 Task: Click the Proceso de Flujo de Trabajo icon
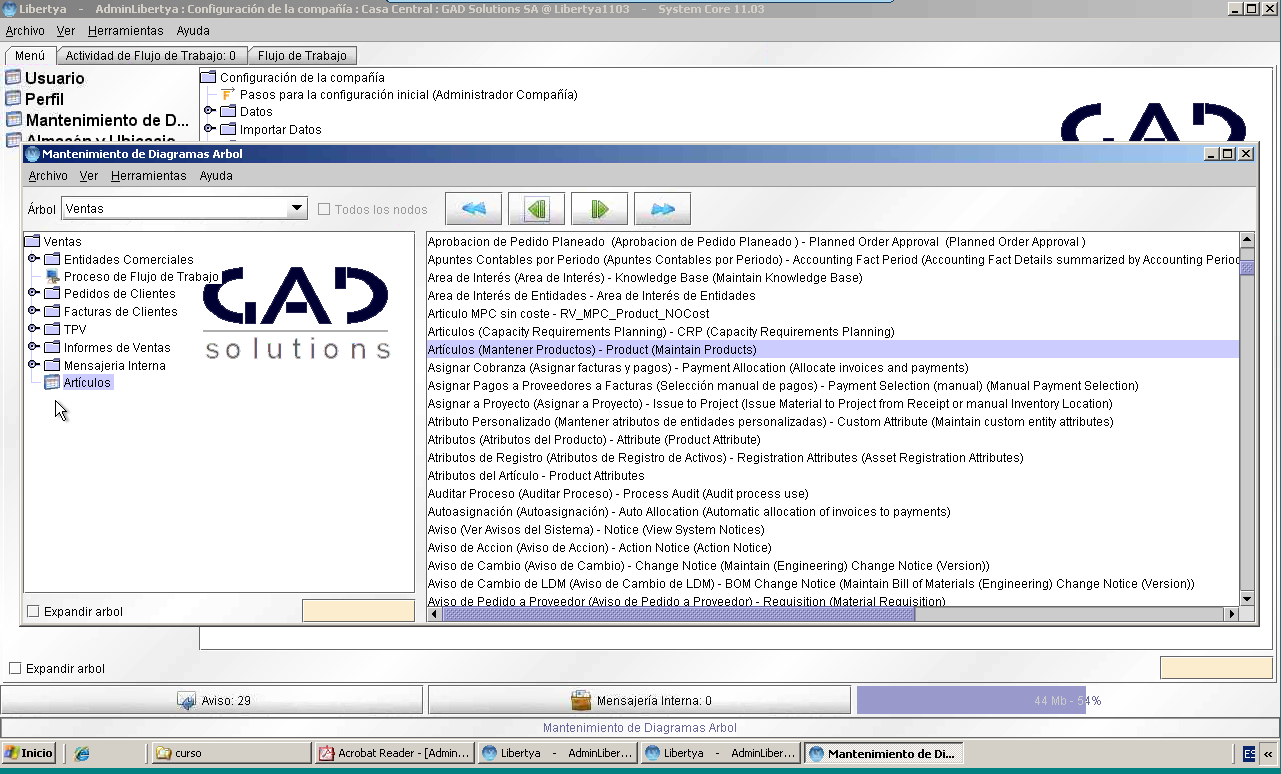click(52, 277)
